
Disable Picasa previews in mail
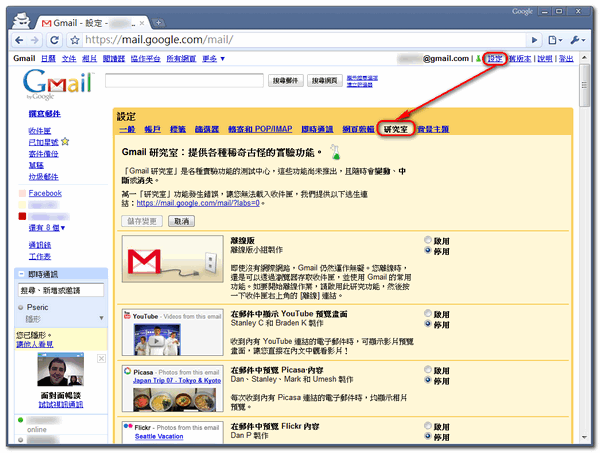[428, 380]
